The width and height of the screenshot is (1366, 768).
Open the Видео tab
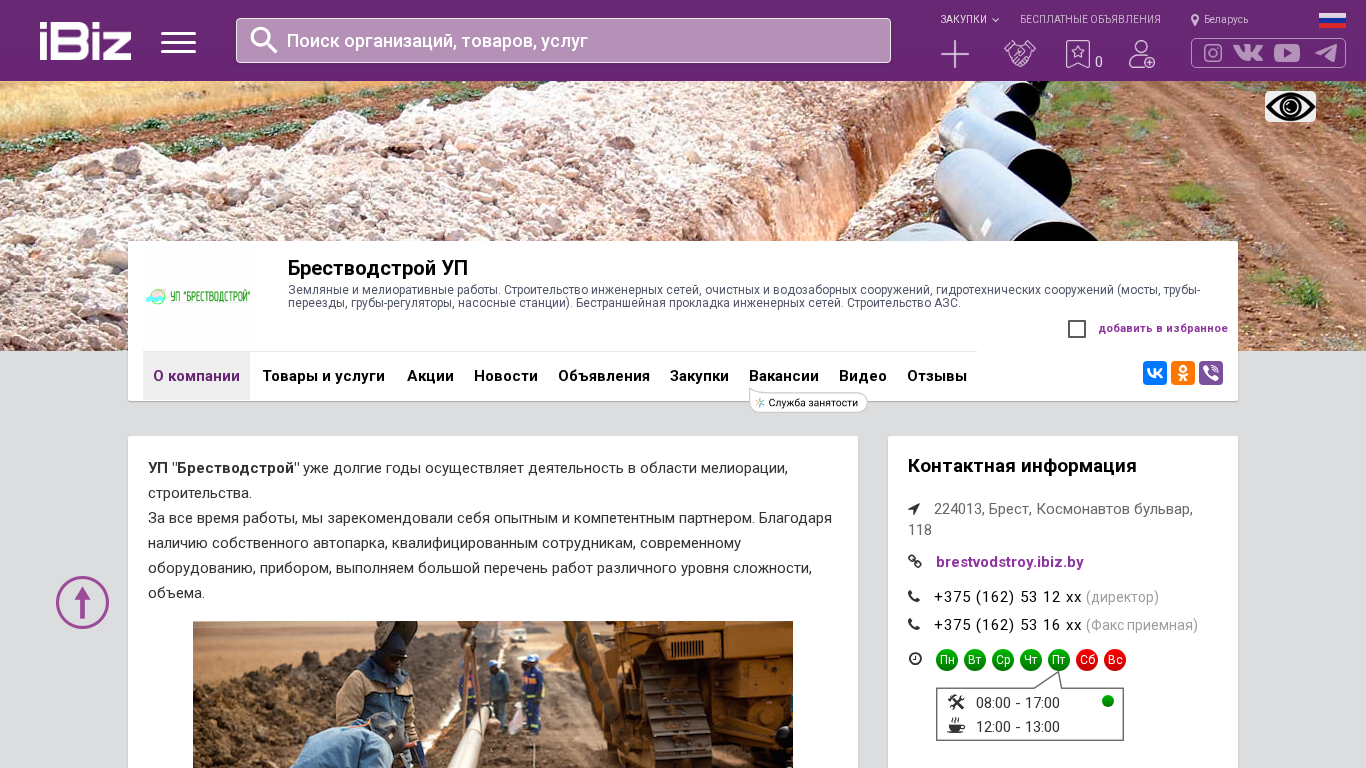[x=863, y=376]
